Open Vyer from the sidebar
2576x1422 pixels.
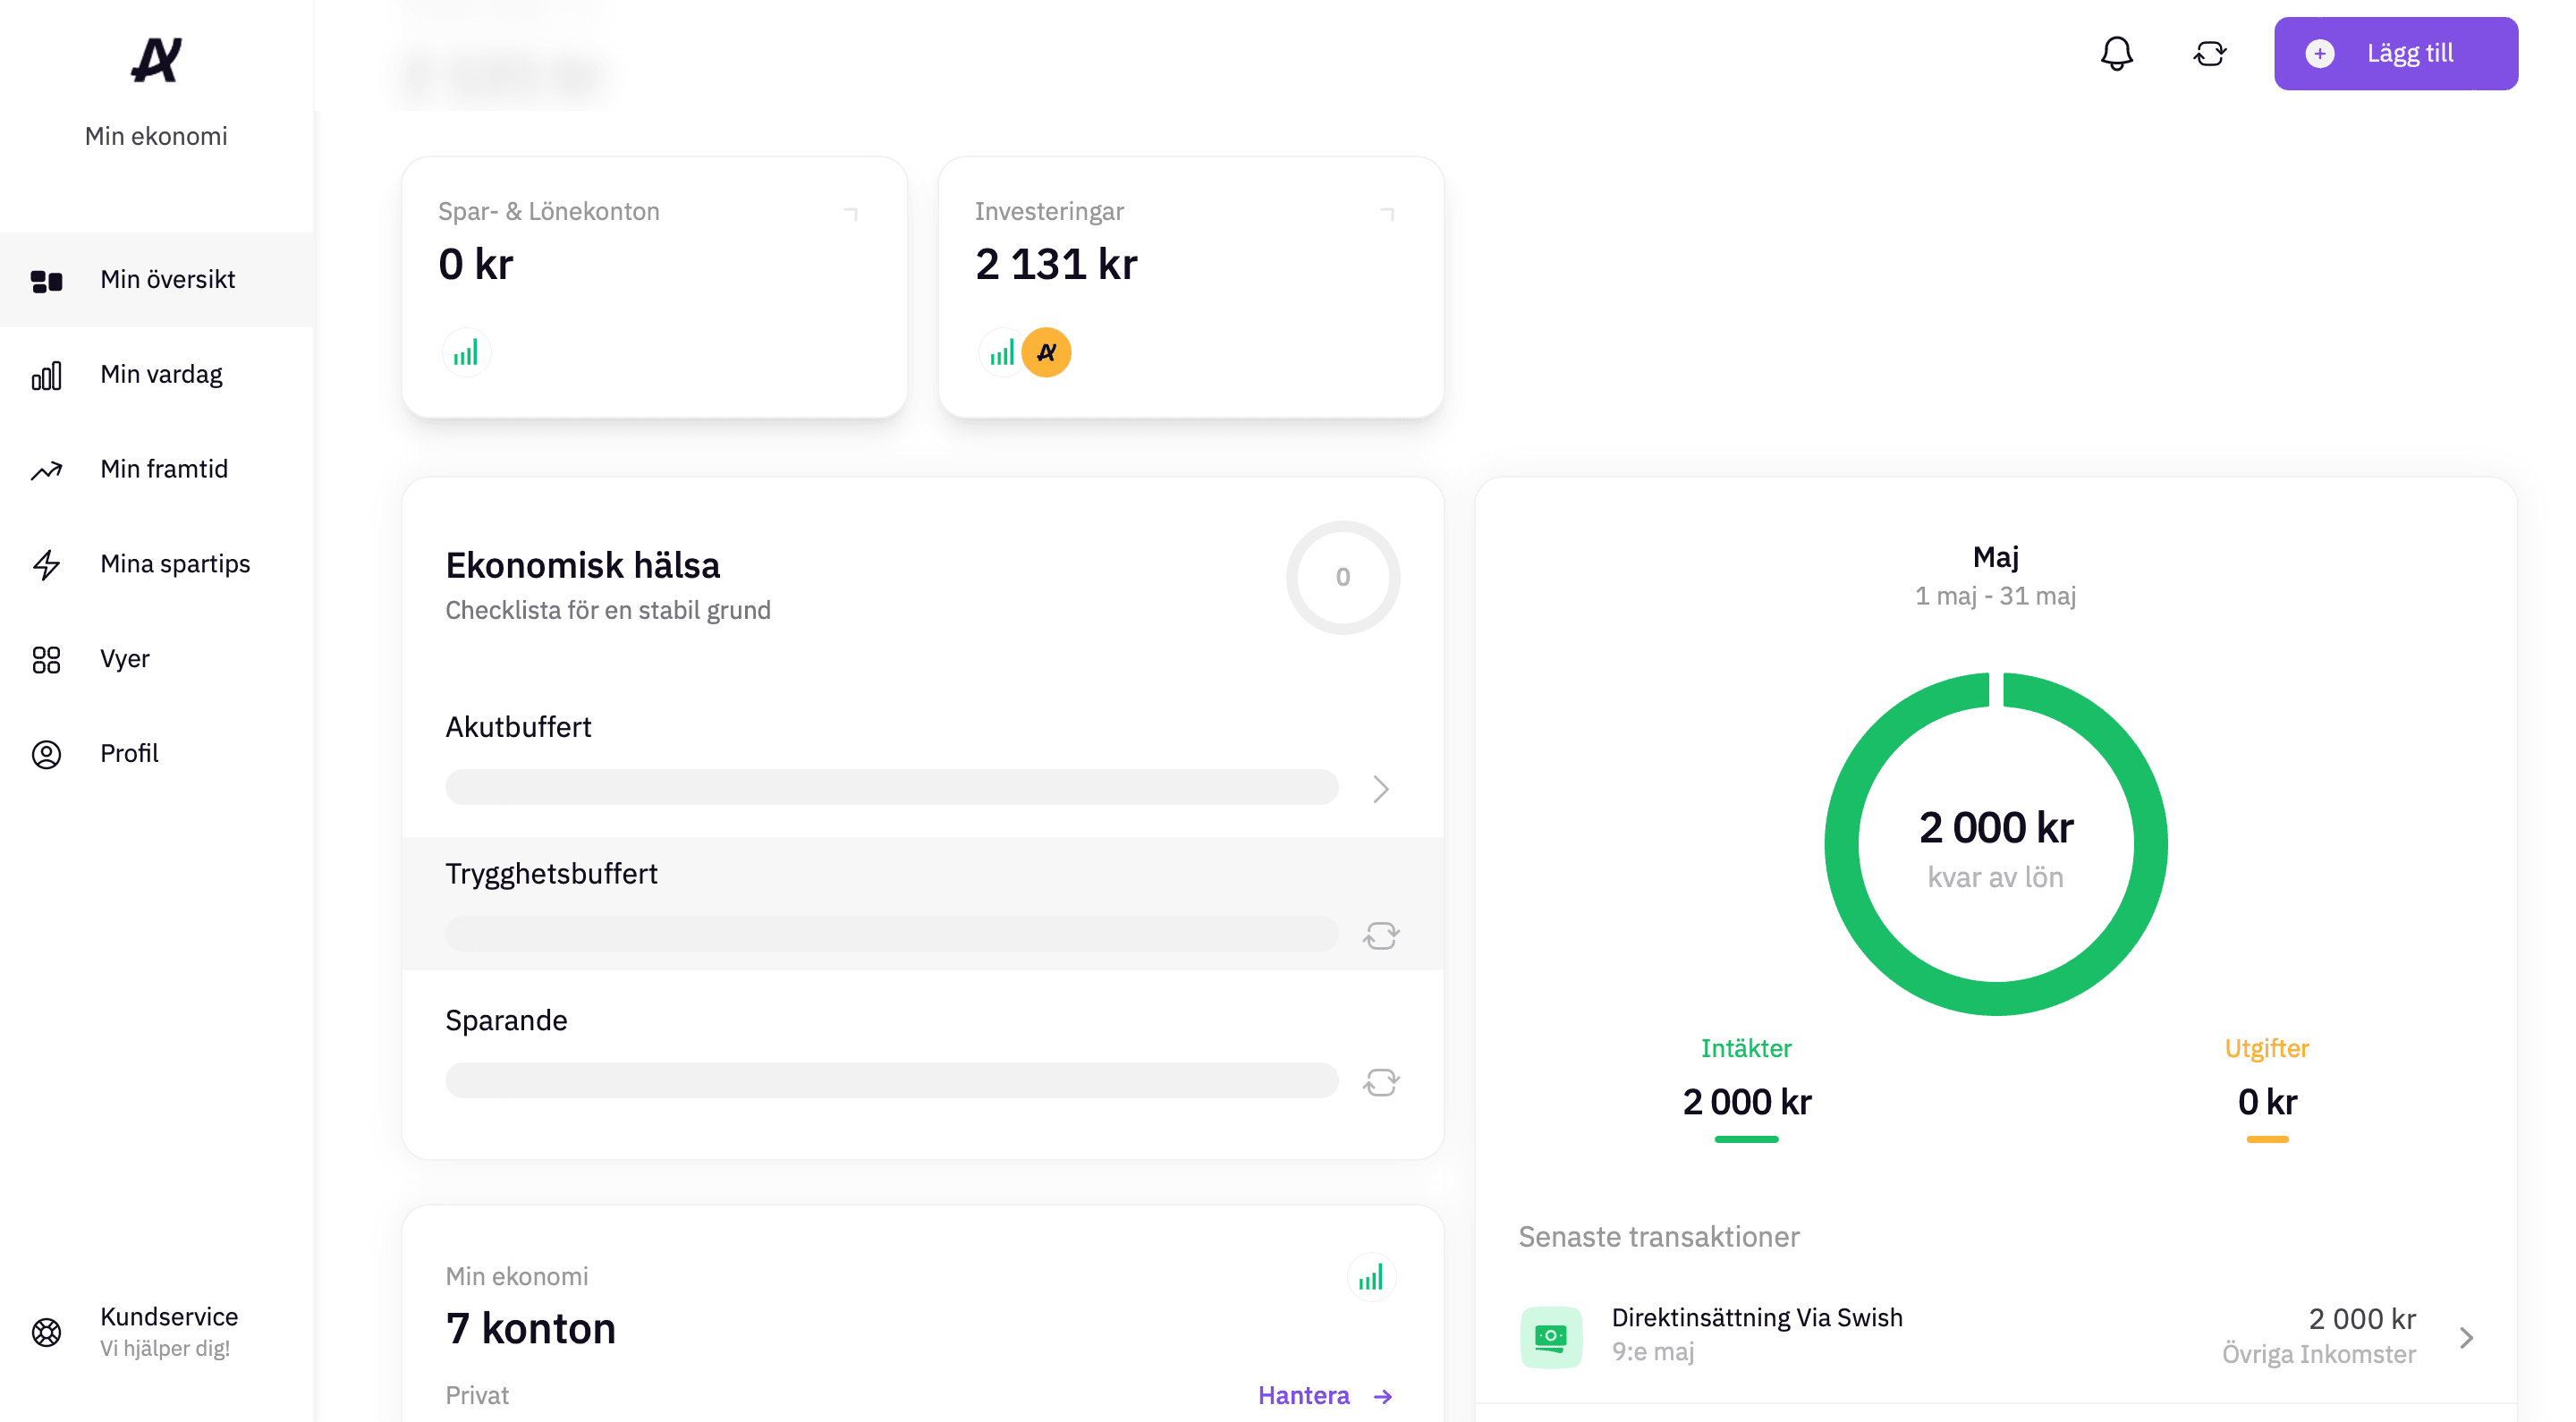124,659
